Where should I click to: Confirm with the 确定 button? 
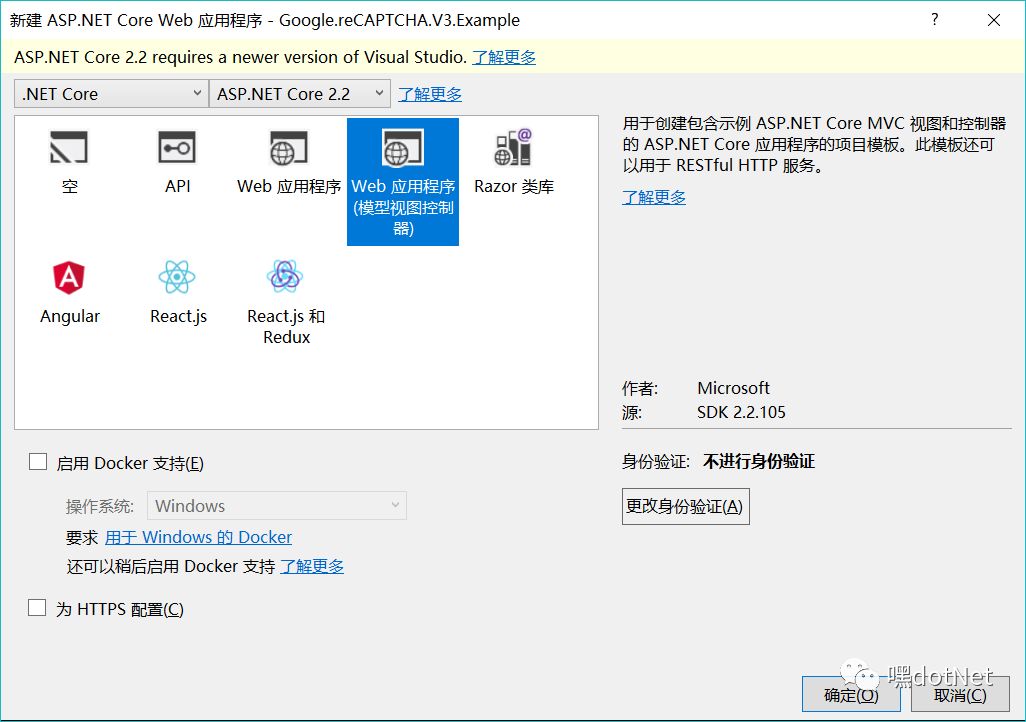pyautogui.click(x=851, y=695)
